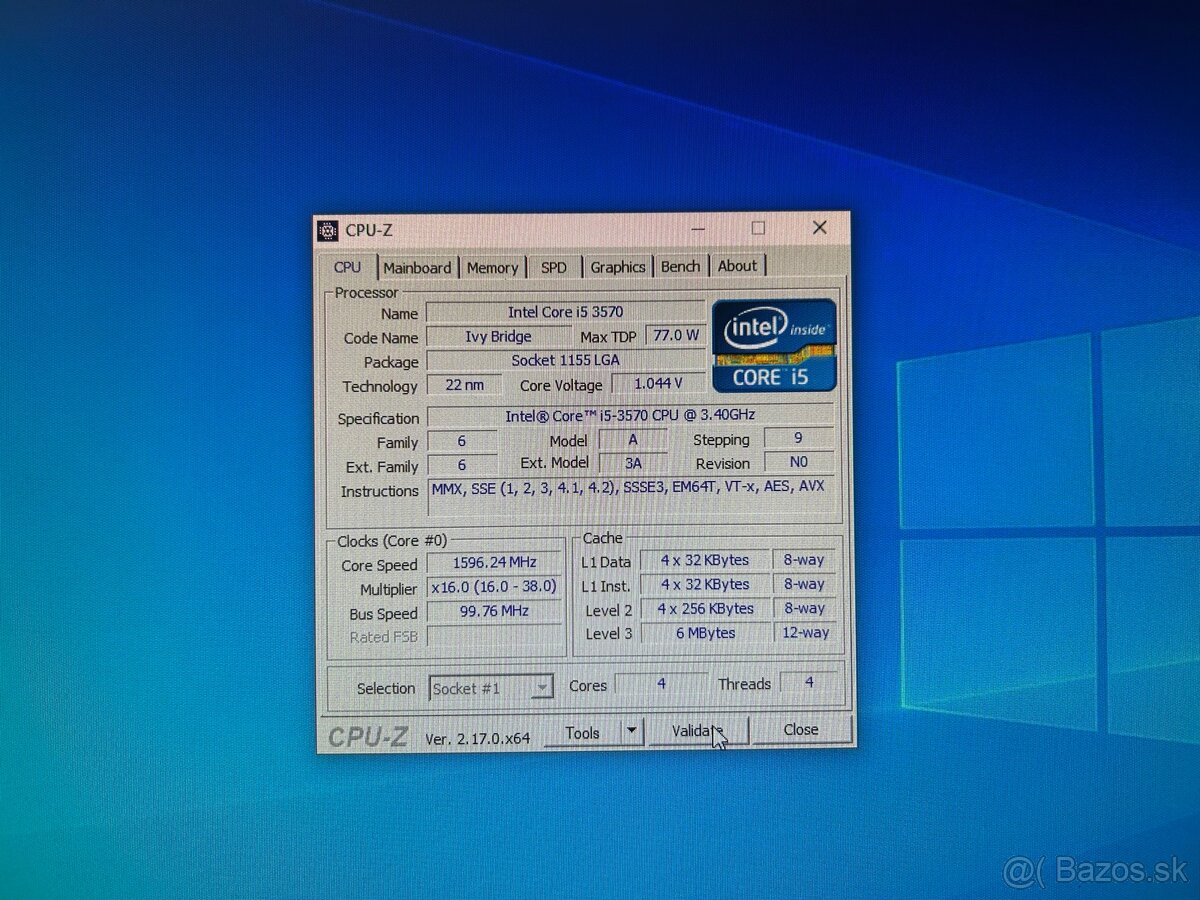Open the Bench tab
The image size is (1200, 900).
(x=680, y=266)
